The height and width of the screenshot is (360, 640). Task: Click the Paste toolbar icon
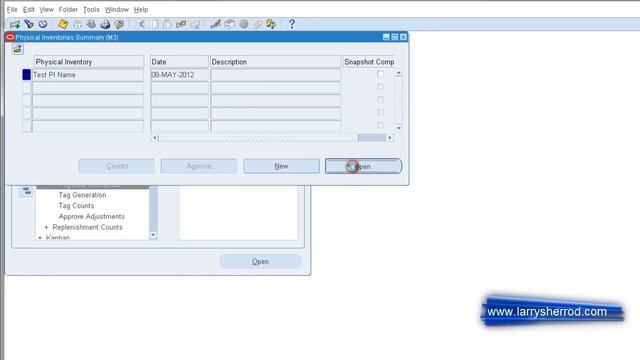167,24
